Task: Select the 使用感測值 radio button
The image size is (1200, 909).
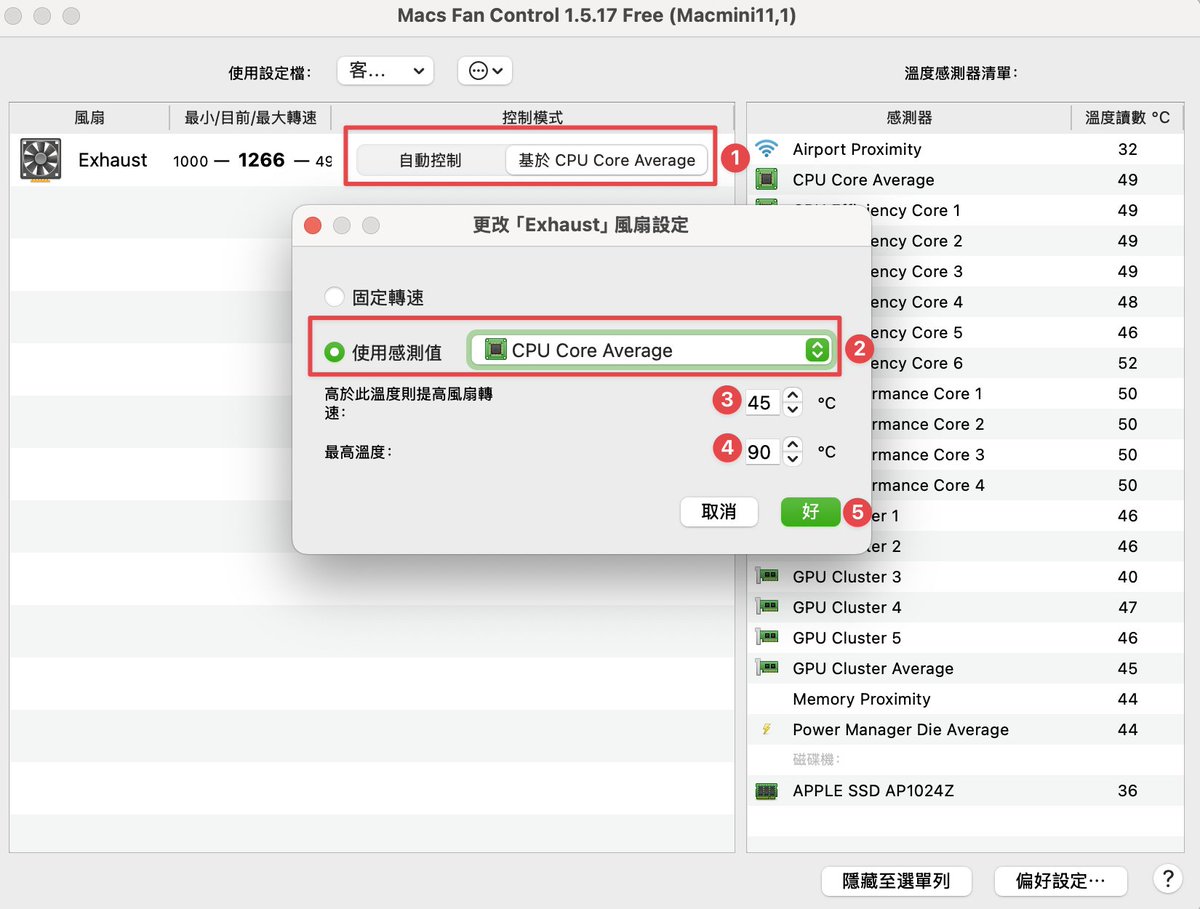Action: (335, 352)
